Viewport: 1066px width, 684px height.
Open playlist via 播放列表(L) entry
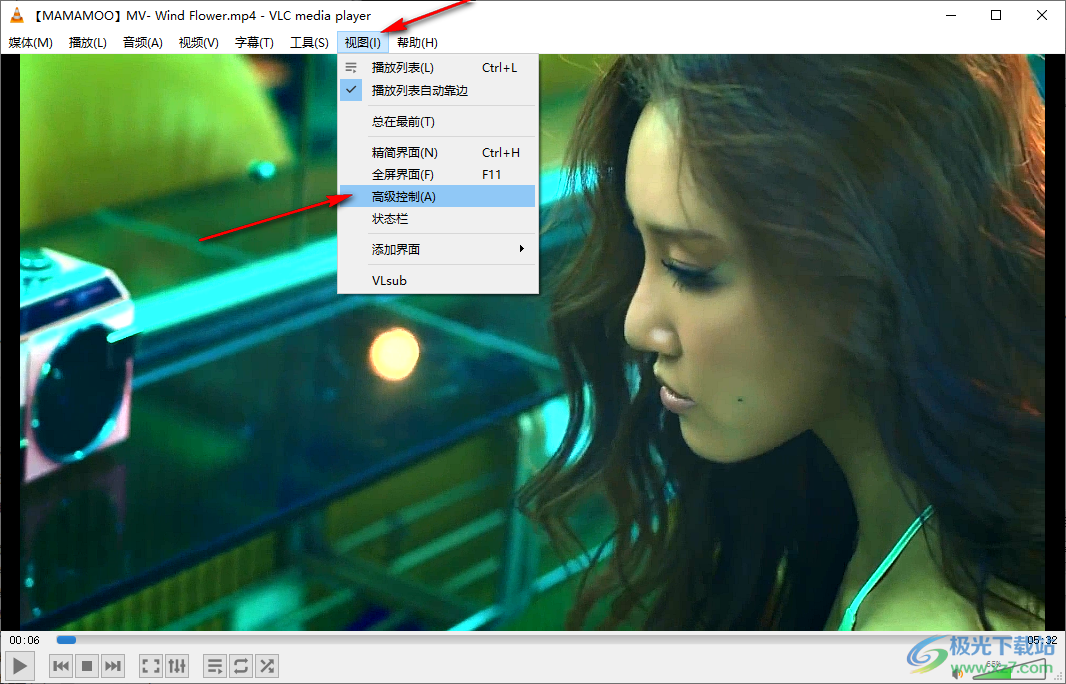tap(438, 67)
